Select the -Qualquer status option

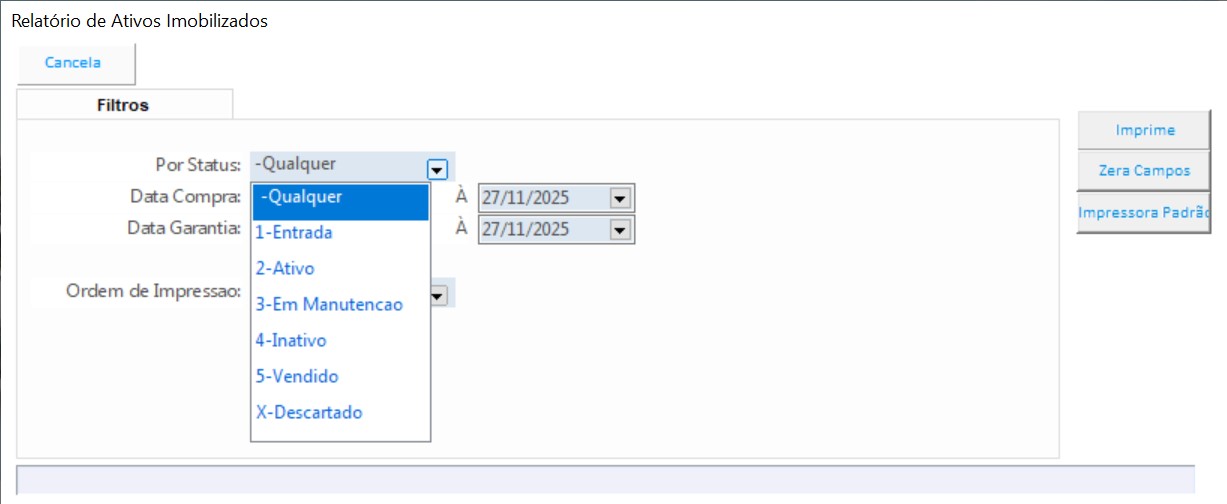340,198
